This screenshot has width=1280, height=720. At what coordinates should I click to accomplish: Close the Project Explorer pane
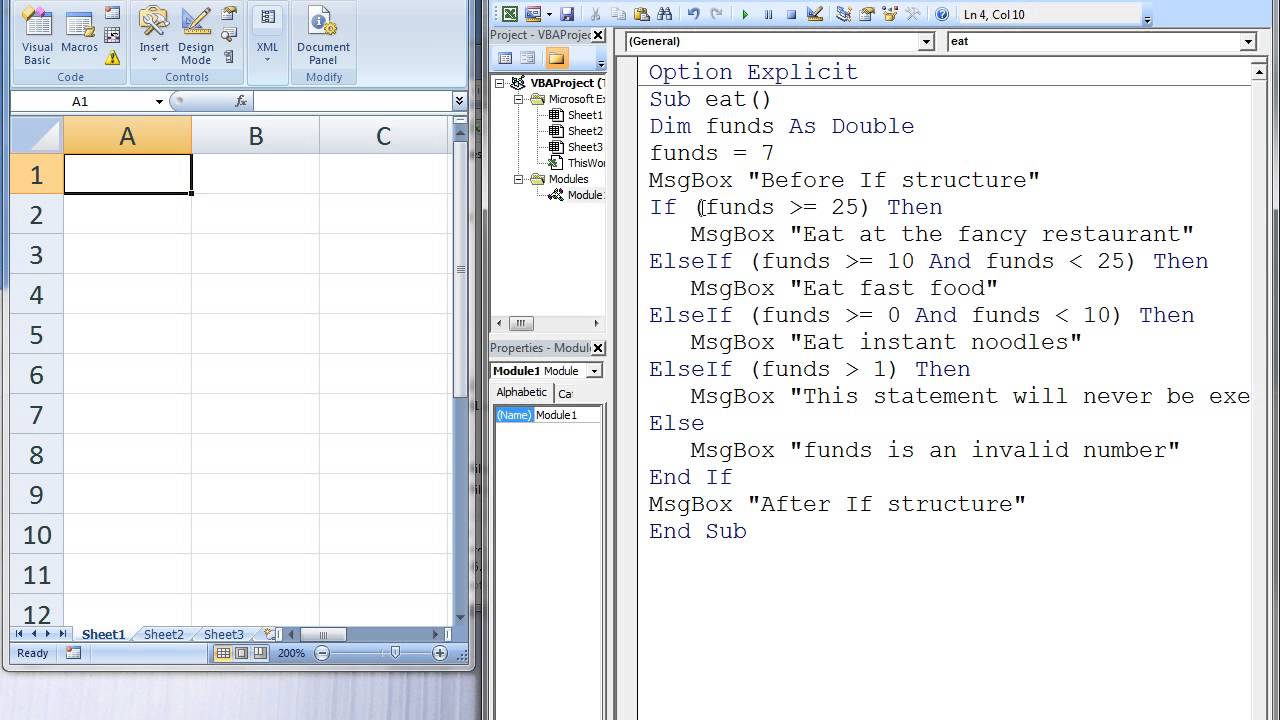598,35
